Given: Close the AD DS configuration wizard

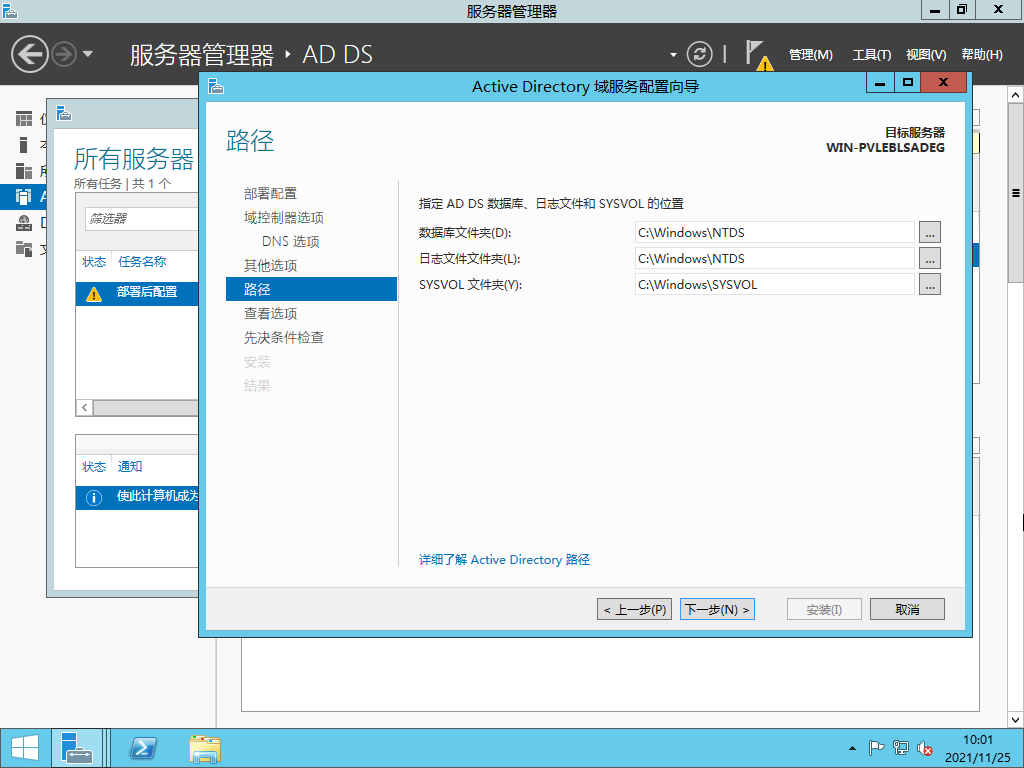Looking at the screenshot, I should tap(943, 83).
